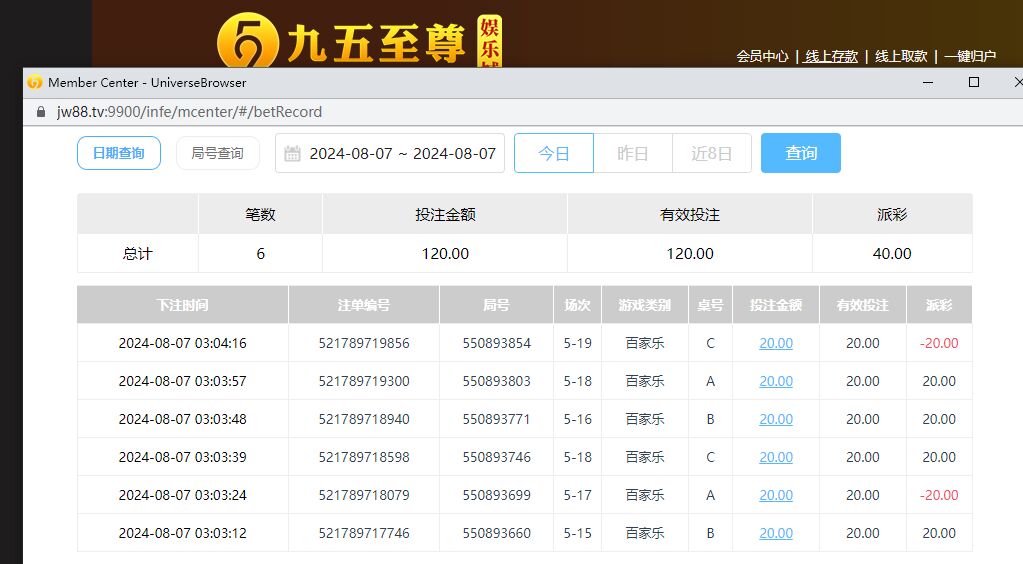The width and height of the screenshot is (1023, 564).
Task: Open bet amount link for order 521789717746
Action: click(776, 533)
